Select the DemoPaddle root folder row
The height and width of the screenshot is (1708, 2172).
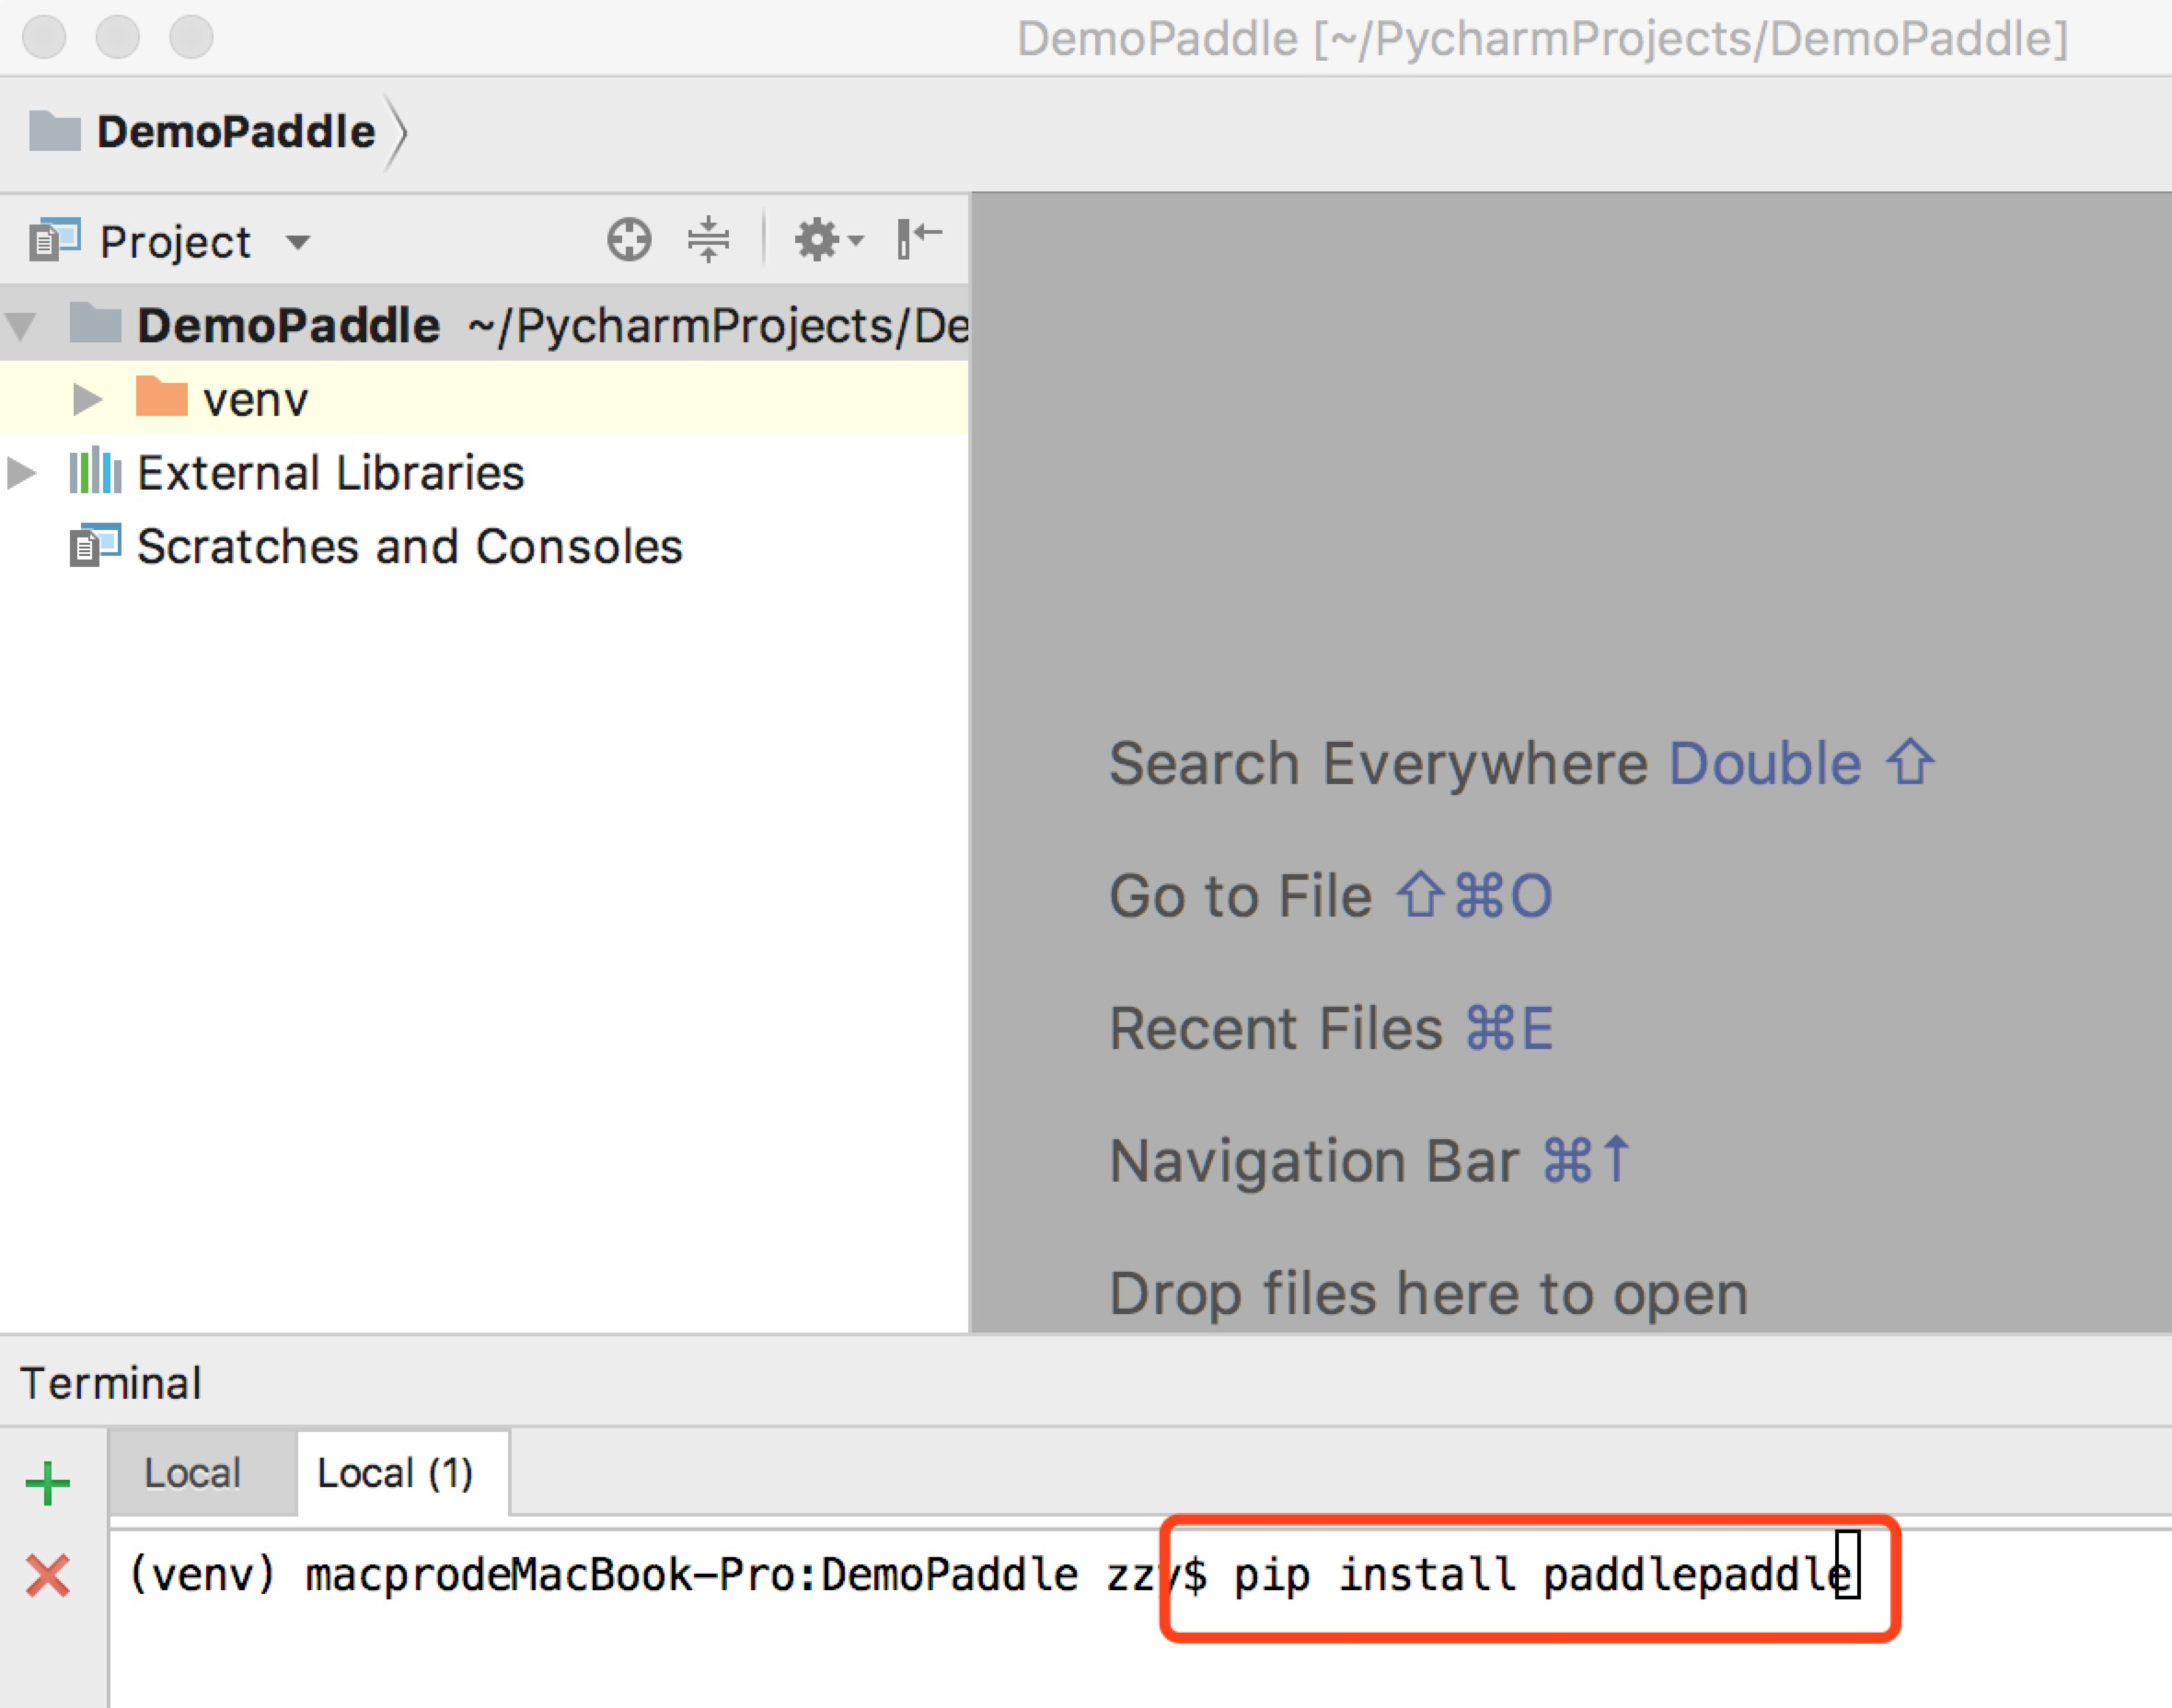tap(484, 325)
